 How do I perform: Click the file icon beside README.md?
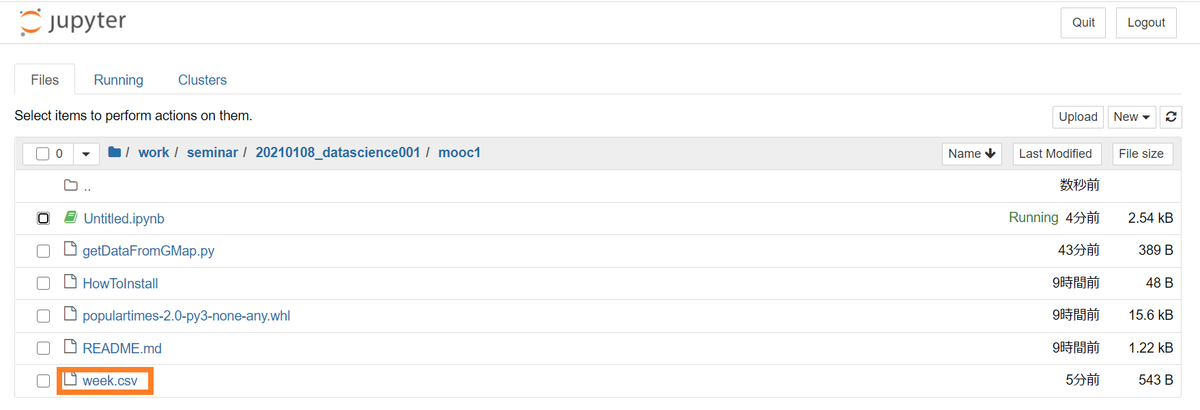pyautogui.click(x=70, y=347)
